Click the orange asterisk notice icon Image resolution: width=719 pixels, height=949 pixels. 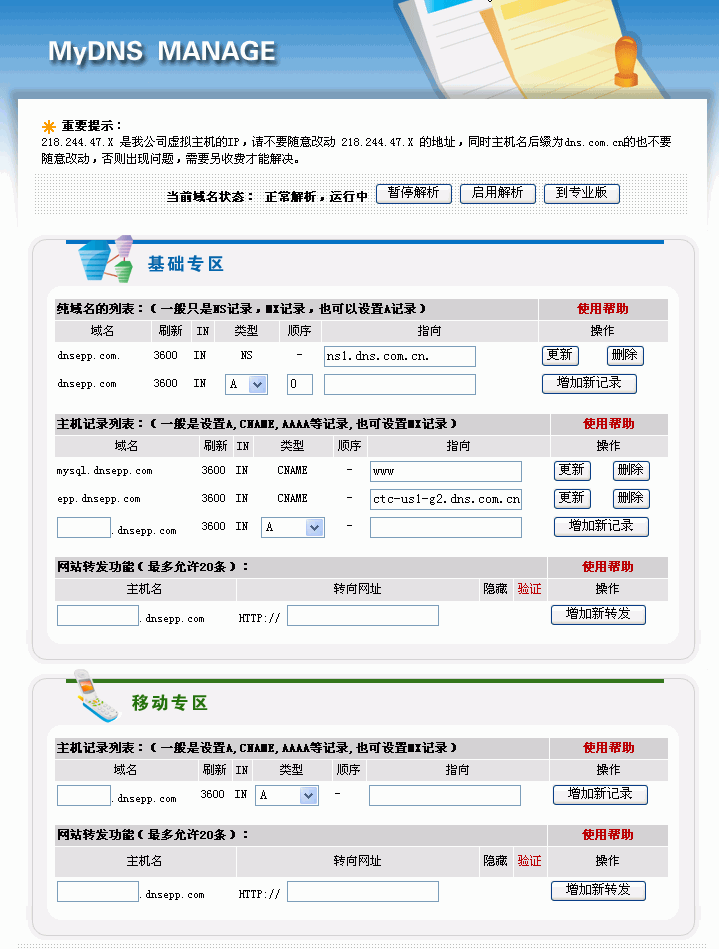(x=49, y=126)
